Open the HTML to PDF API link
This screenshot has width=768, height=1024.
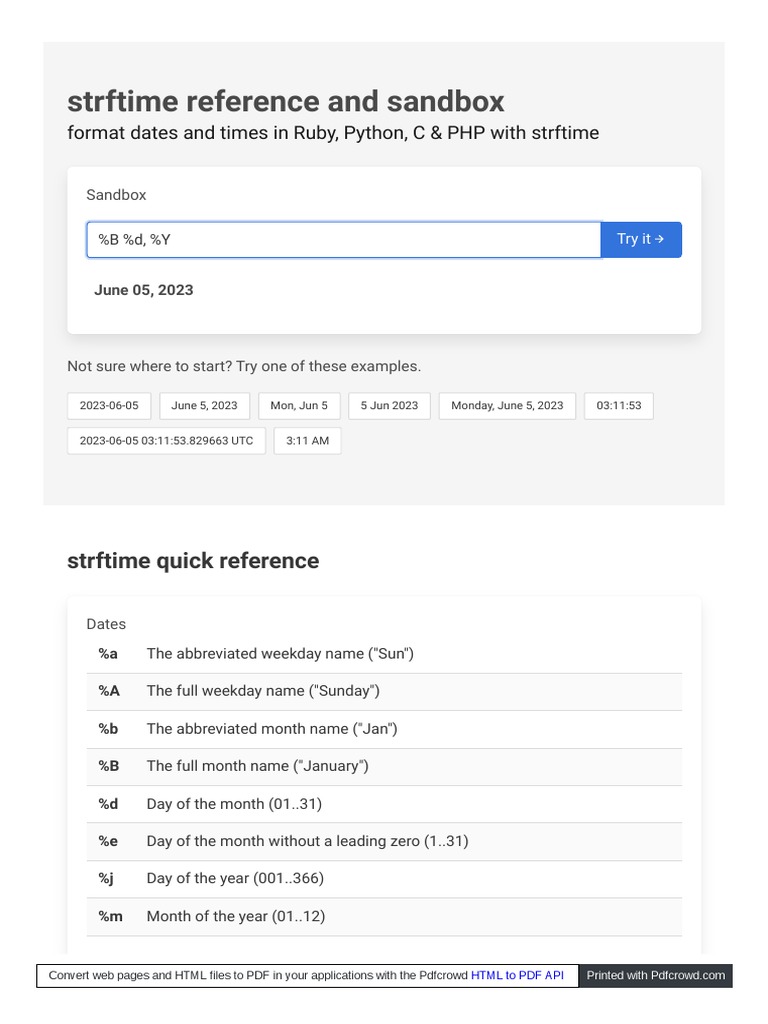coord(517,975)
